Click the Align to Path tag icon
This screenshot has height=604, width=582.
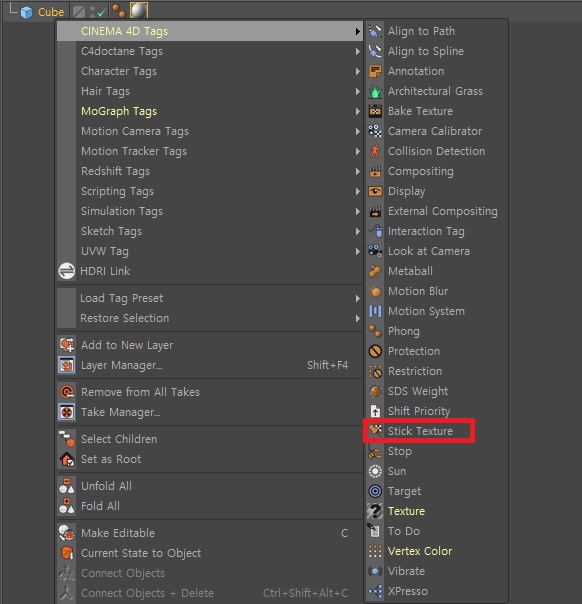tap(375, 31)
